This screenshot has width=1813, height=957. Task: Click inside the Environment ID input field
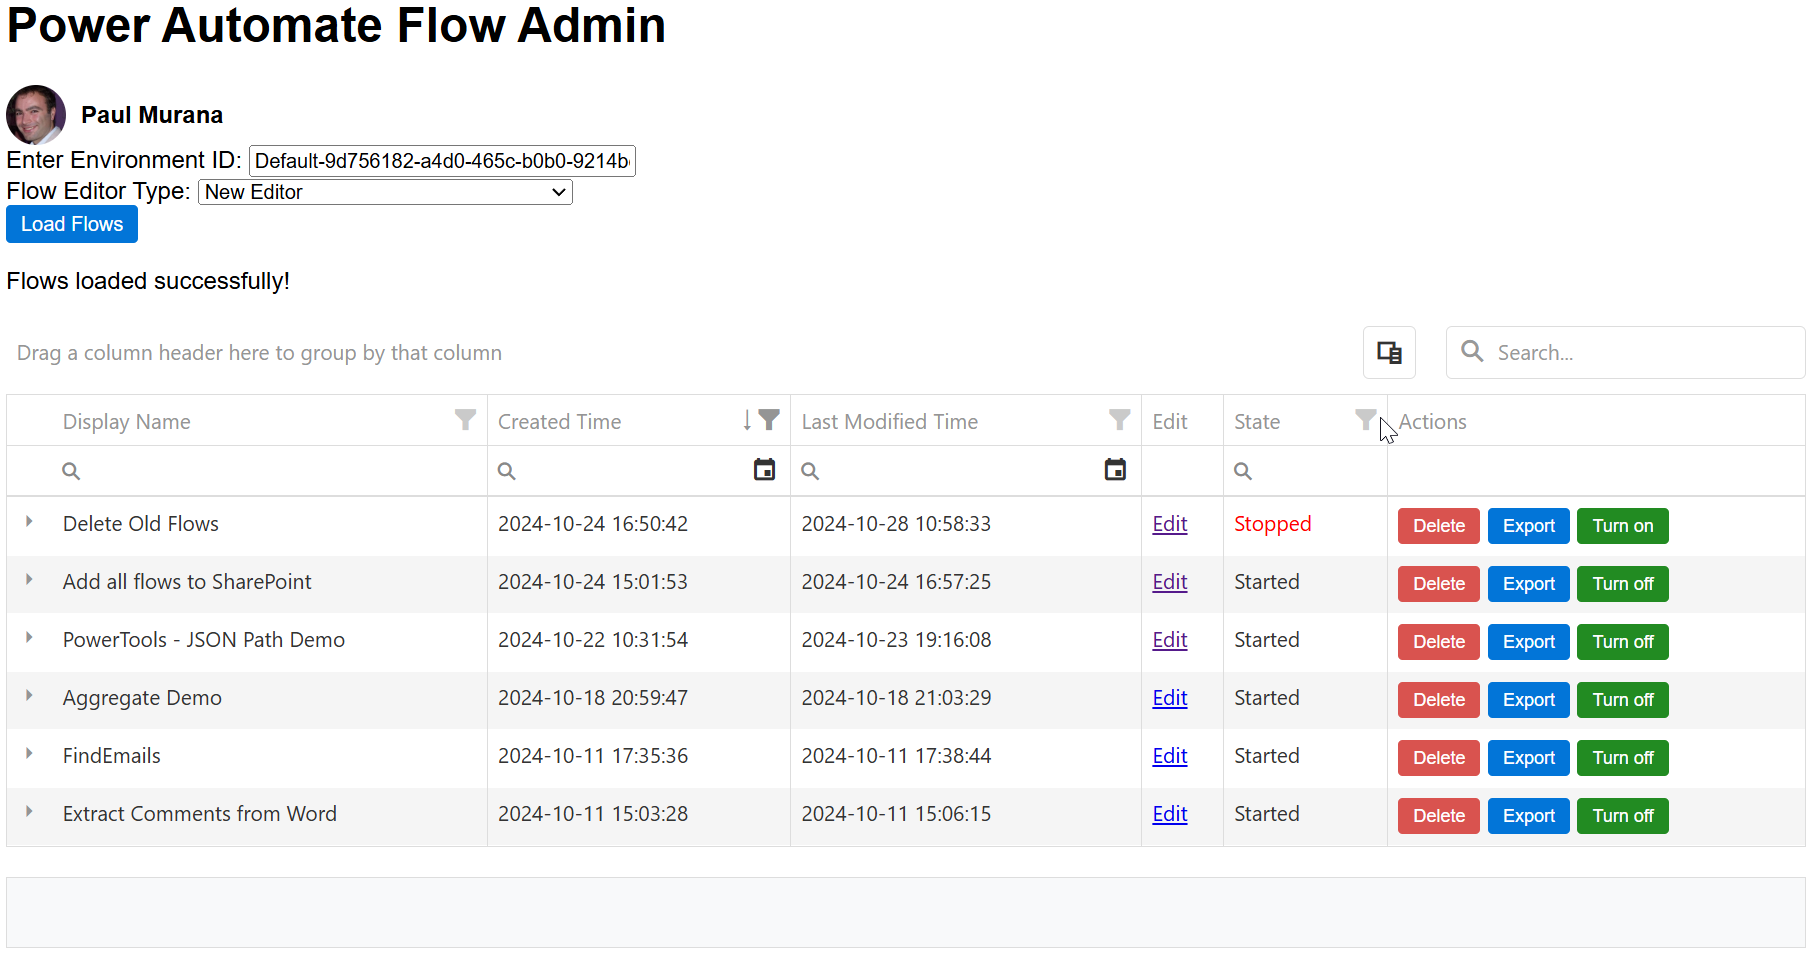click(440, 160)
